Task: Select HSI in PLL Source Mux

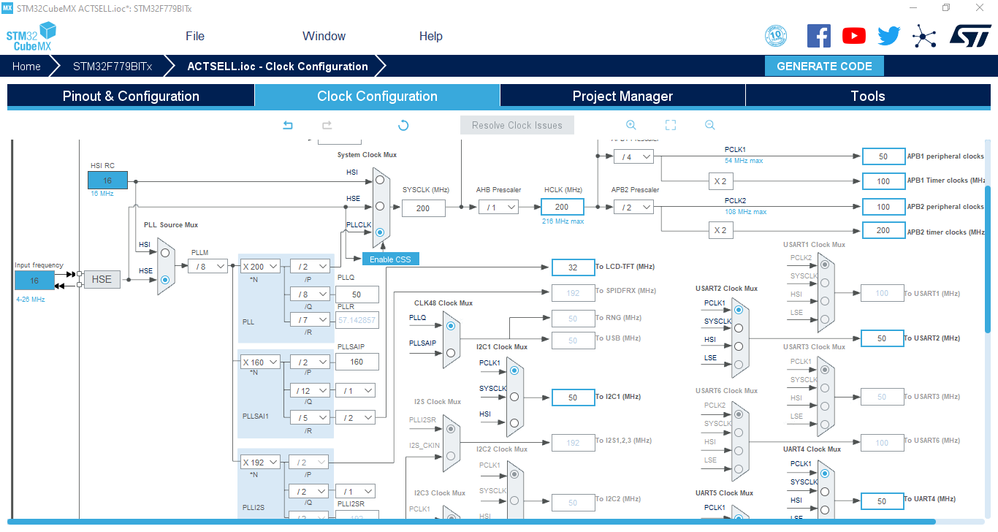Action: (165, 253)
